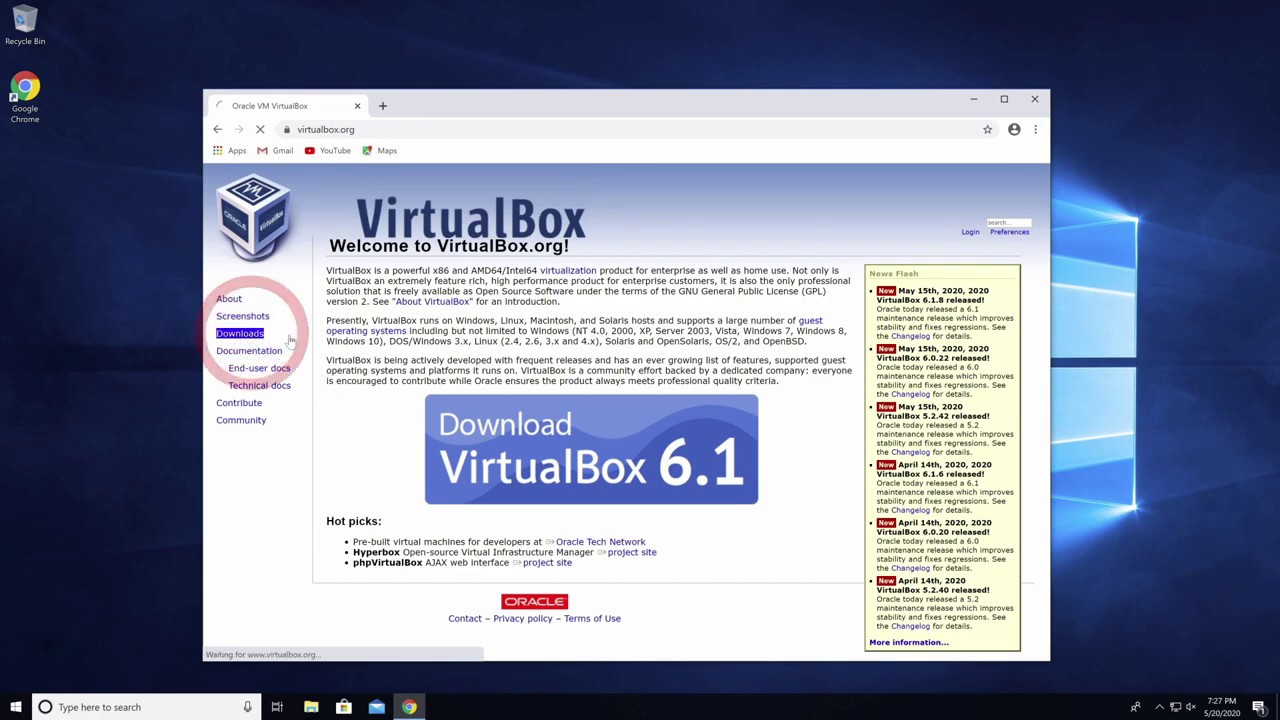Open the Documentation sidebar link

(x=249, y=351)
